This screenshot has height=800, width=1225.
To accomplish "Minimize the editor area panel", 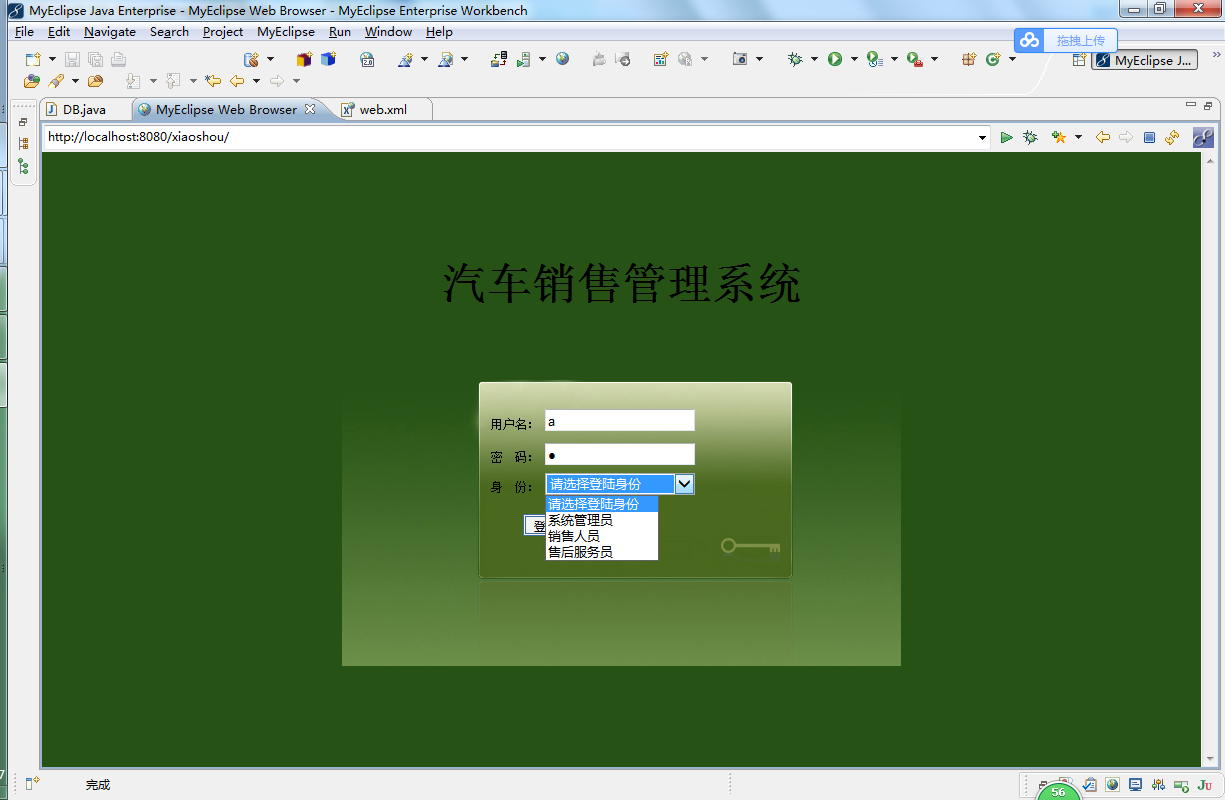I will point(1190,105).
